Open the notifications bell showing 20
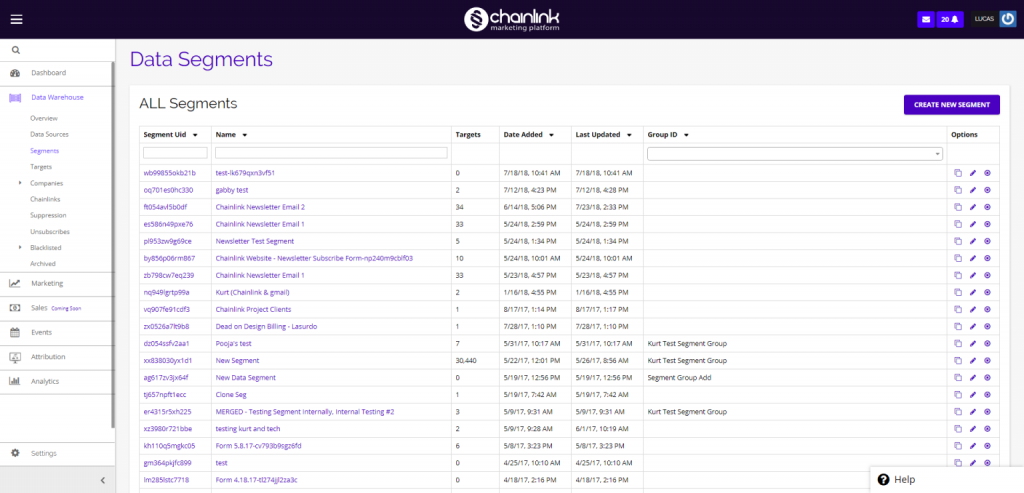The width and height of the screenshot is (1024, 493). point(950,20)
